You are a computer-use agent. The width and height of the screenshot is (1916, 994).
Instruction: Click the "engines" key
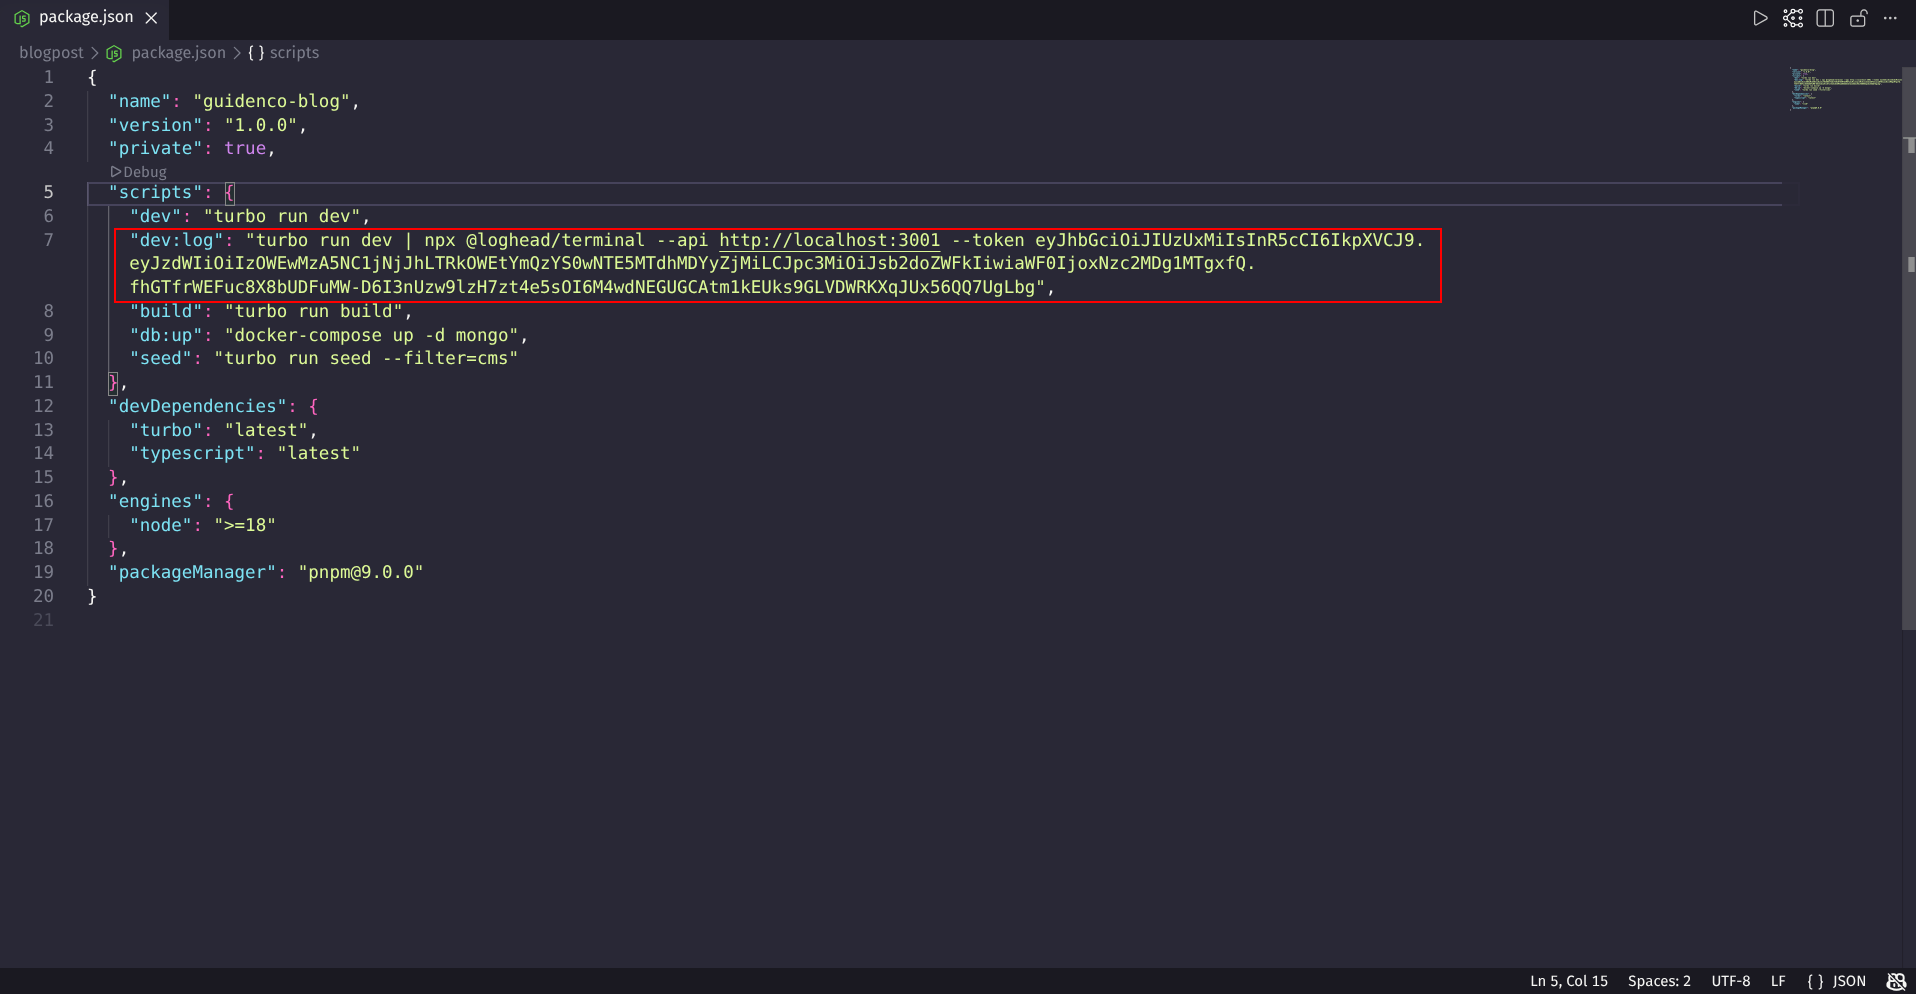pos(155,501)
